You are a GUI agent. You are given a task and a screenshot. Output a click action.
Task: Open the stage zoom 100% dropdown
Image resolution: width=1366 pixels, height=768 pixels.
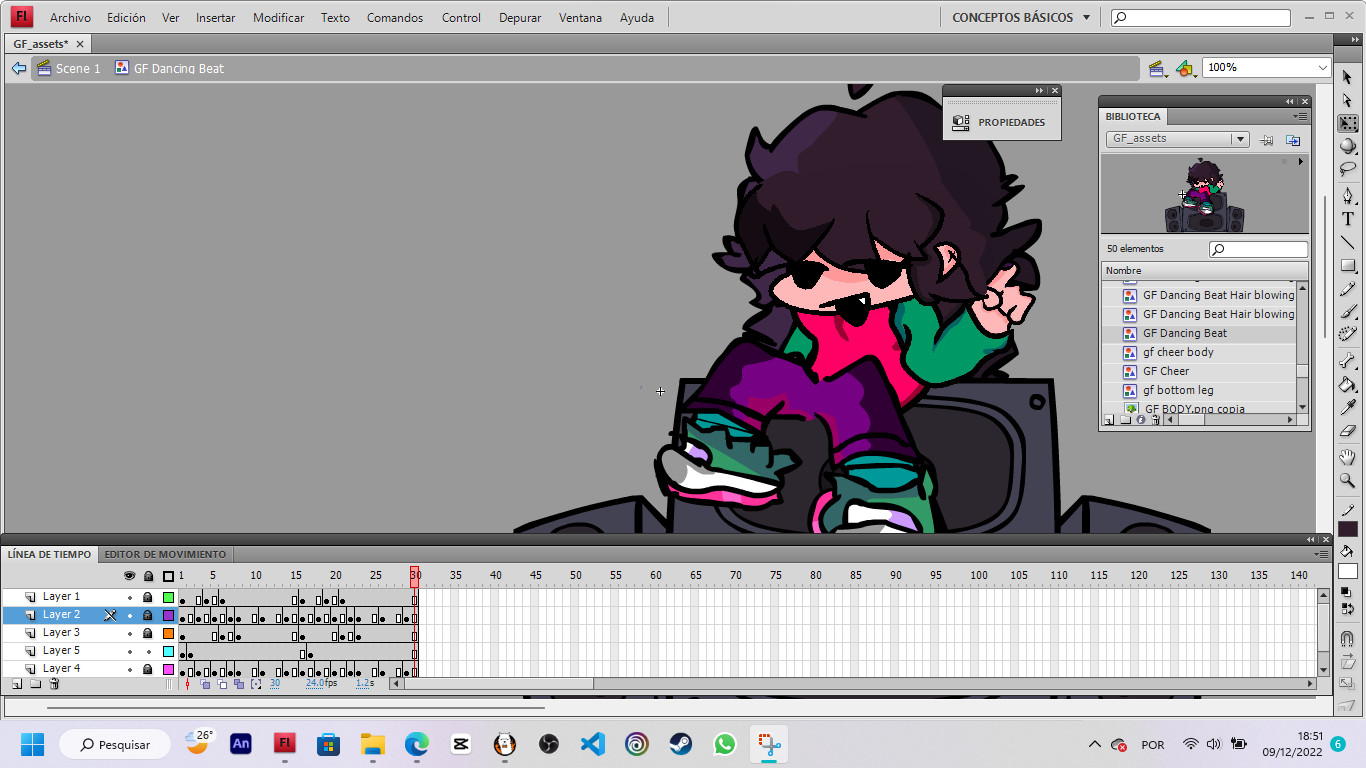[x=1322, y=68]
